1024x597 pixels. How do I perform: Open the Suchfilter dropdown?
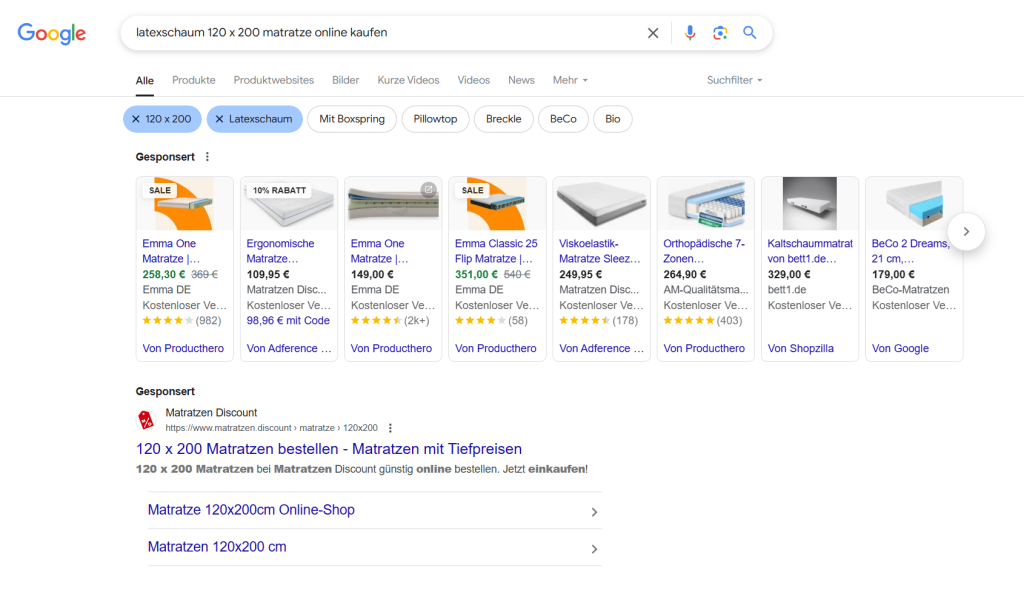pyautogui.click(x=734, y=80)
